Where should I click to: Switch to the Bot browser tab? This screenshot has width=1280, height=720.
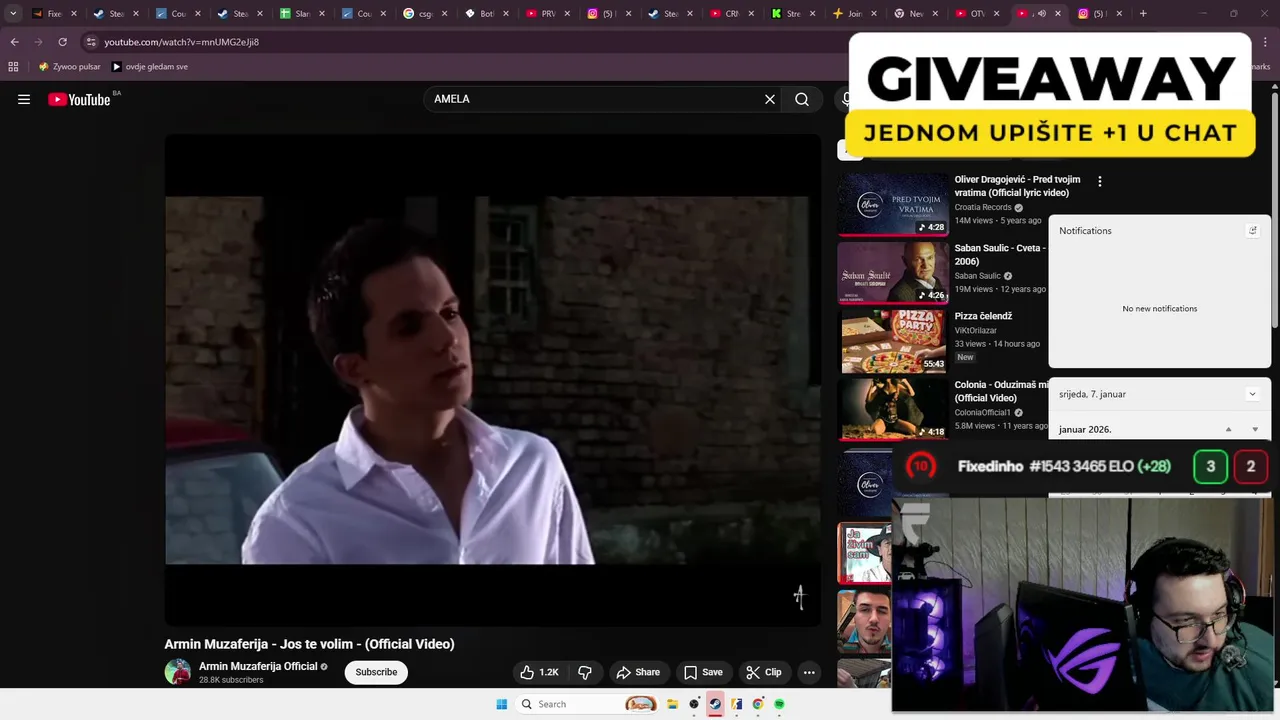(487, 14)
